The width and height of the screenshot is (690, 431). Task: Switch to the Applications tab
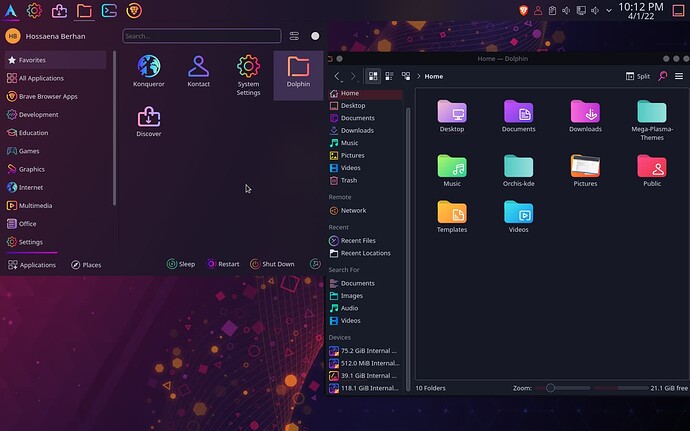[32, 265]
